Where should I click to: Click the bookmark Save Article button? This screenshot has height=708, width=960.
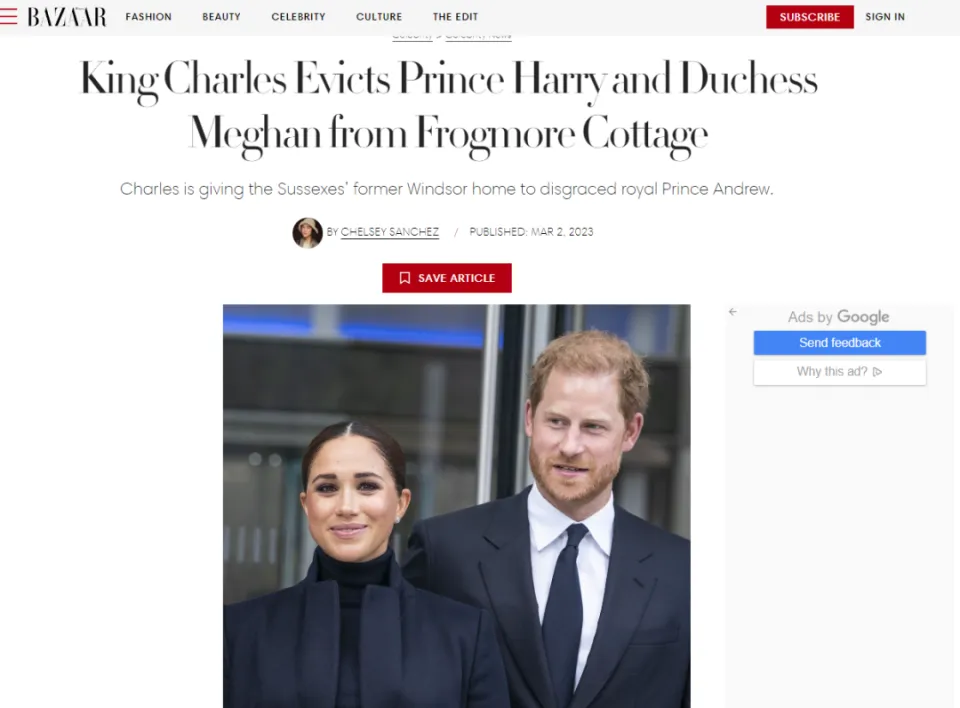pos(447,278)
